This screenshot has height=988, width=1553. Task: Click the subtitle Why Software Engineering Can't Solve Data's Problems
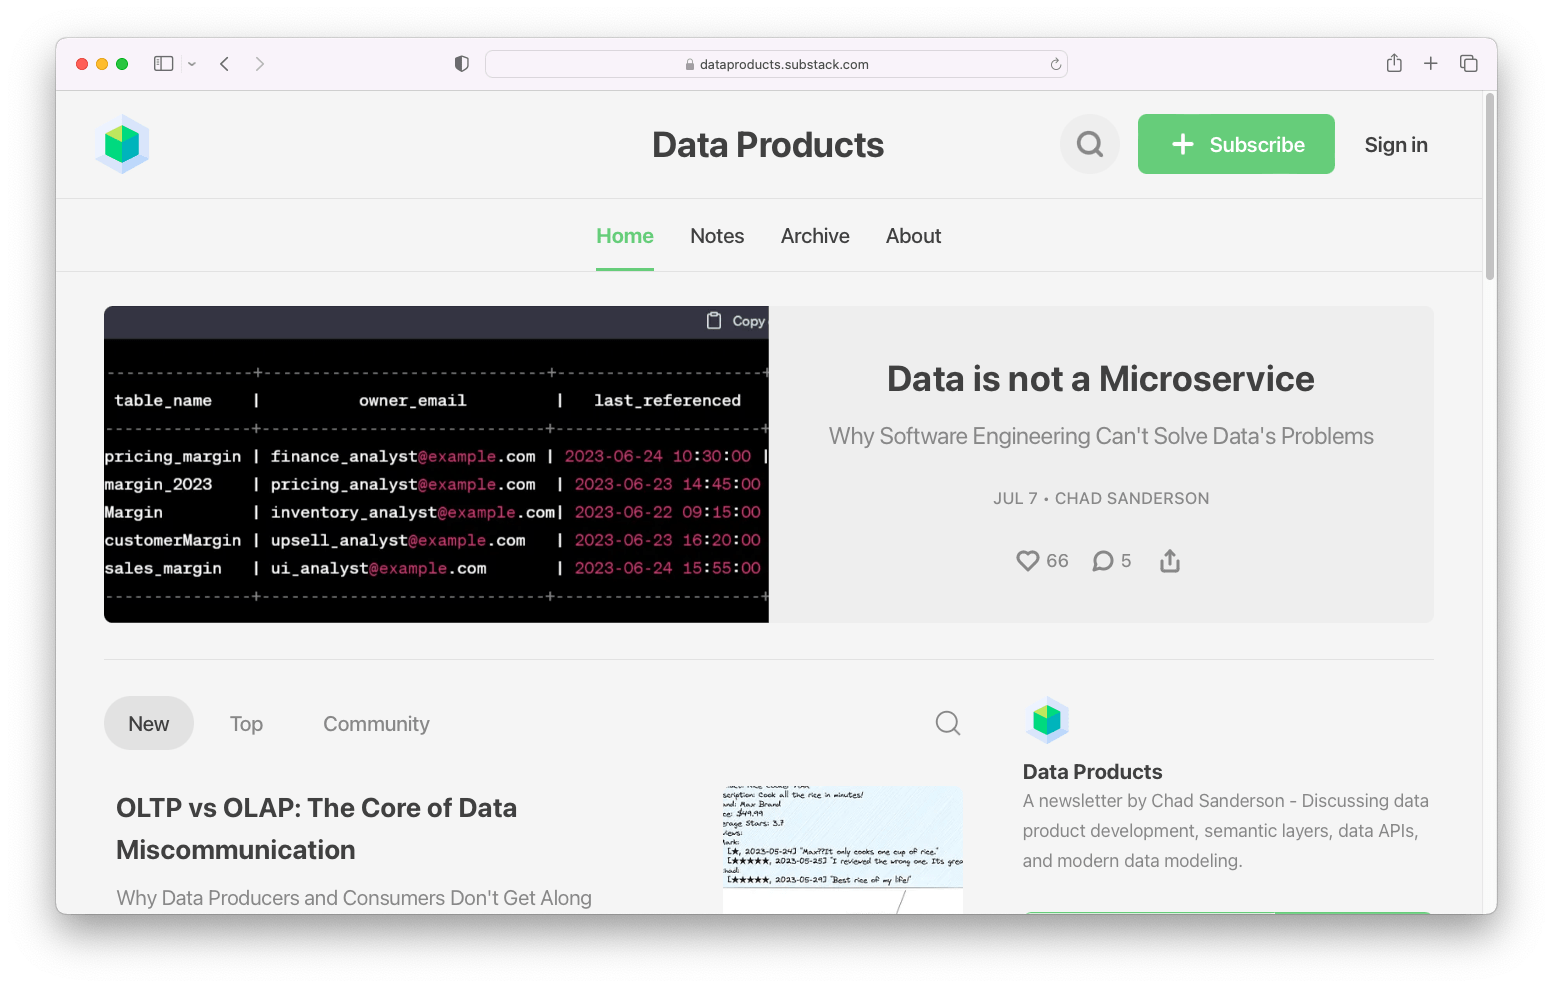(1101, 436)
